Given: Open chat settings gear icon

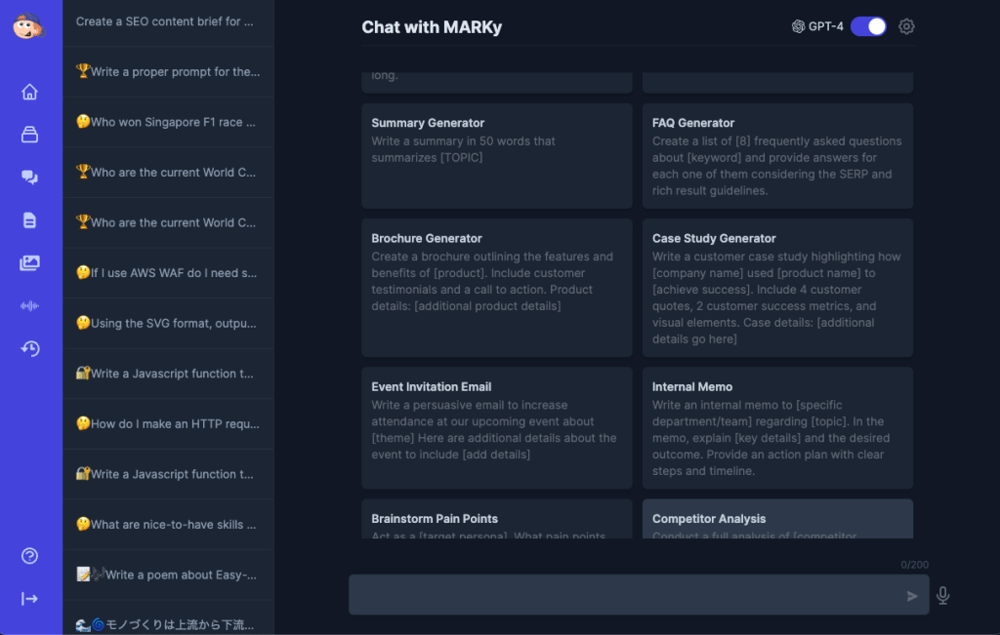Looking at the screenshot, I should [906, 27].
